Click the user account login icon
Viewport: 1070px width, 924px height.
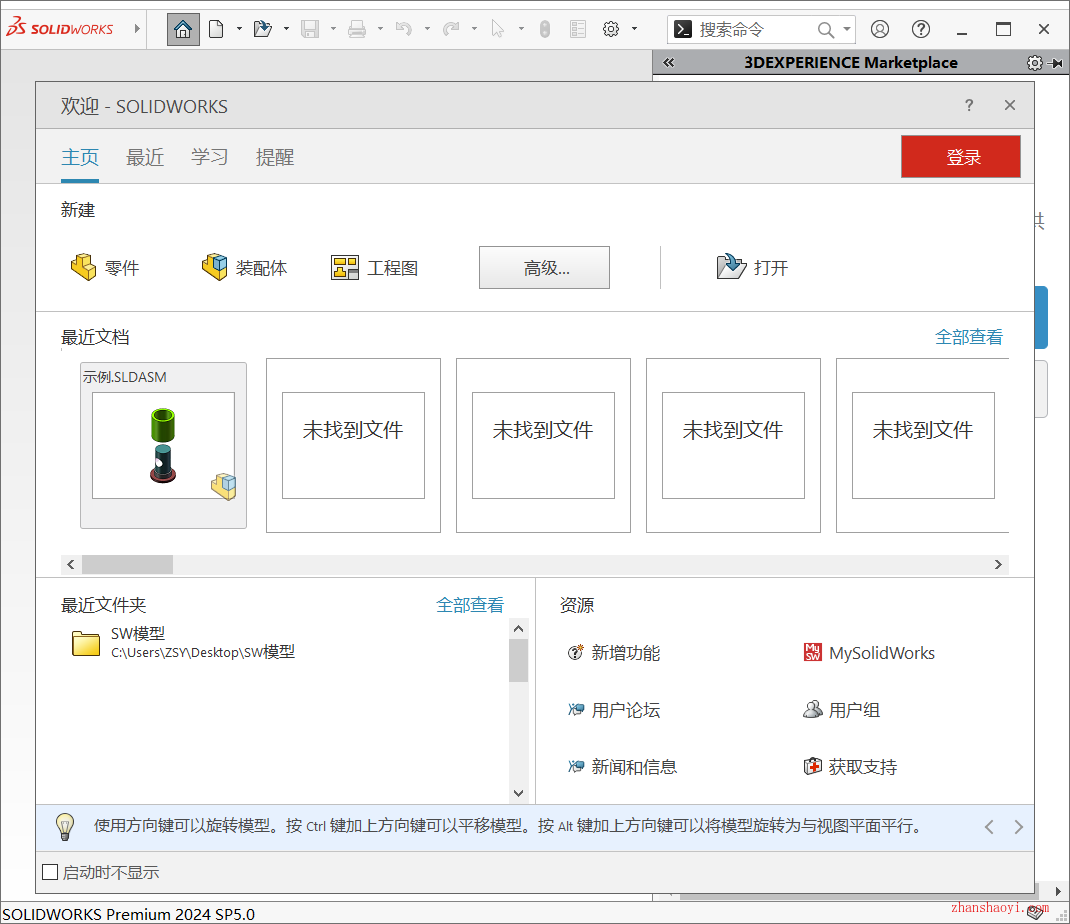click(880, 29)
